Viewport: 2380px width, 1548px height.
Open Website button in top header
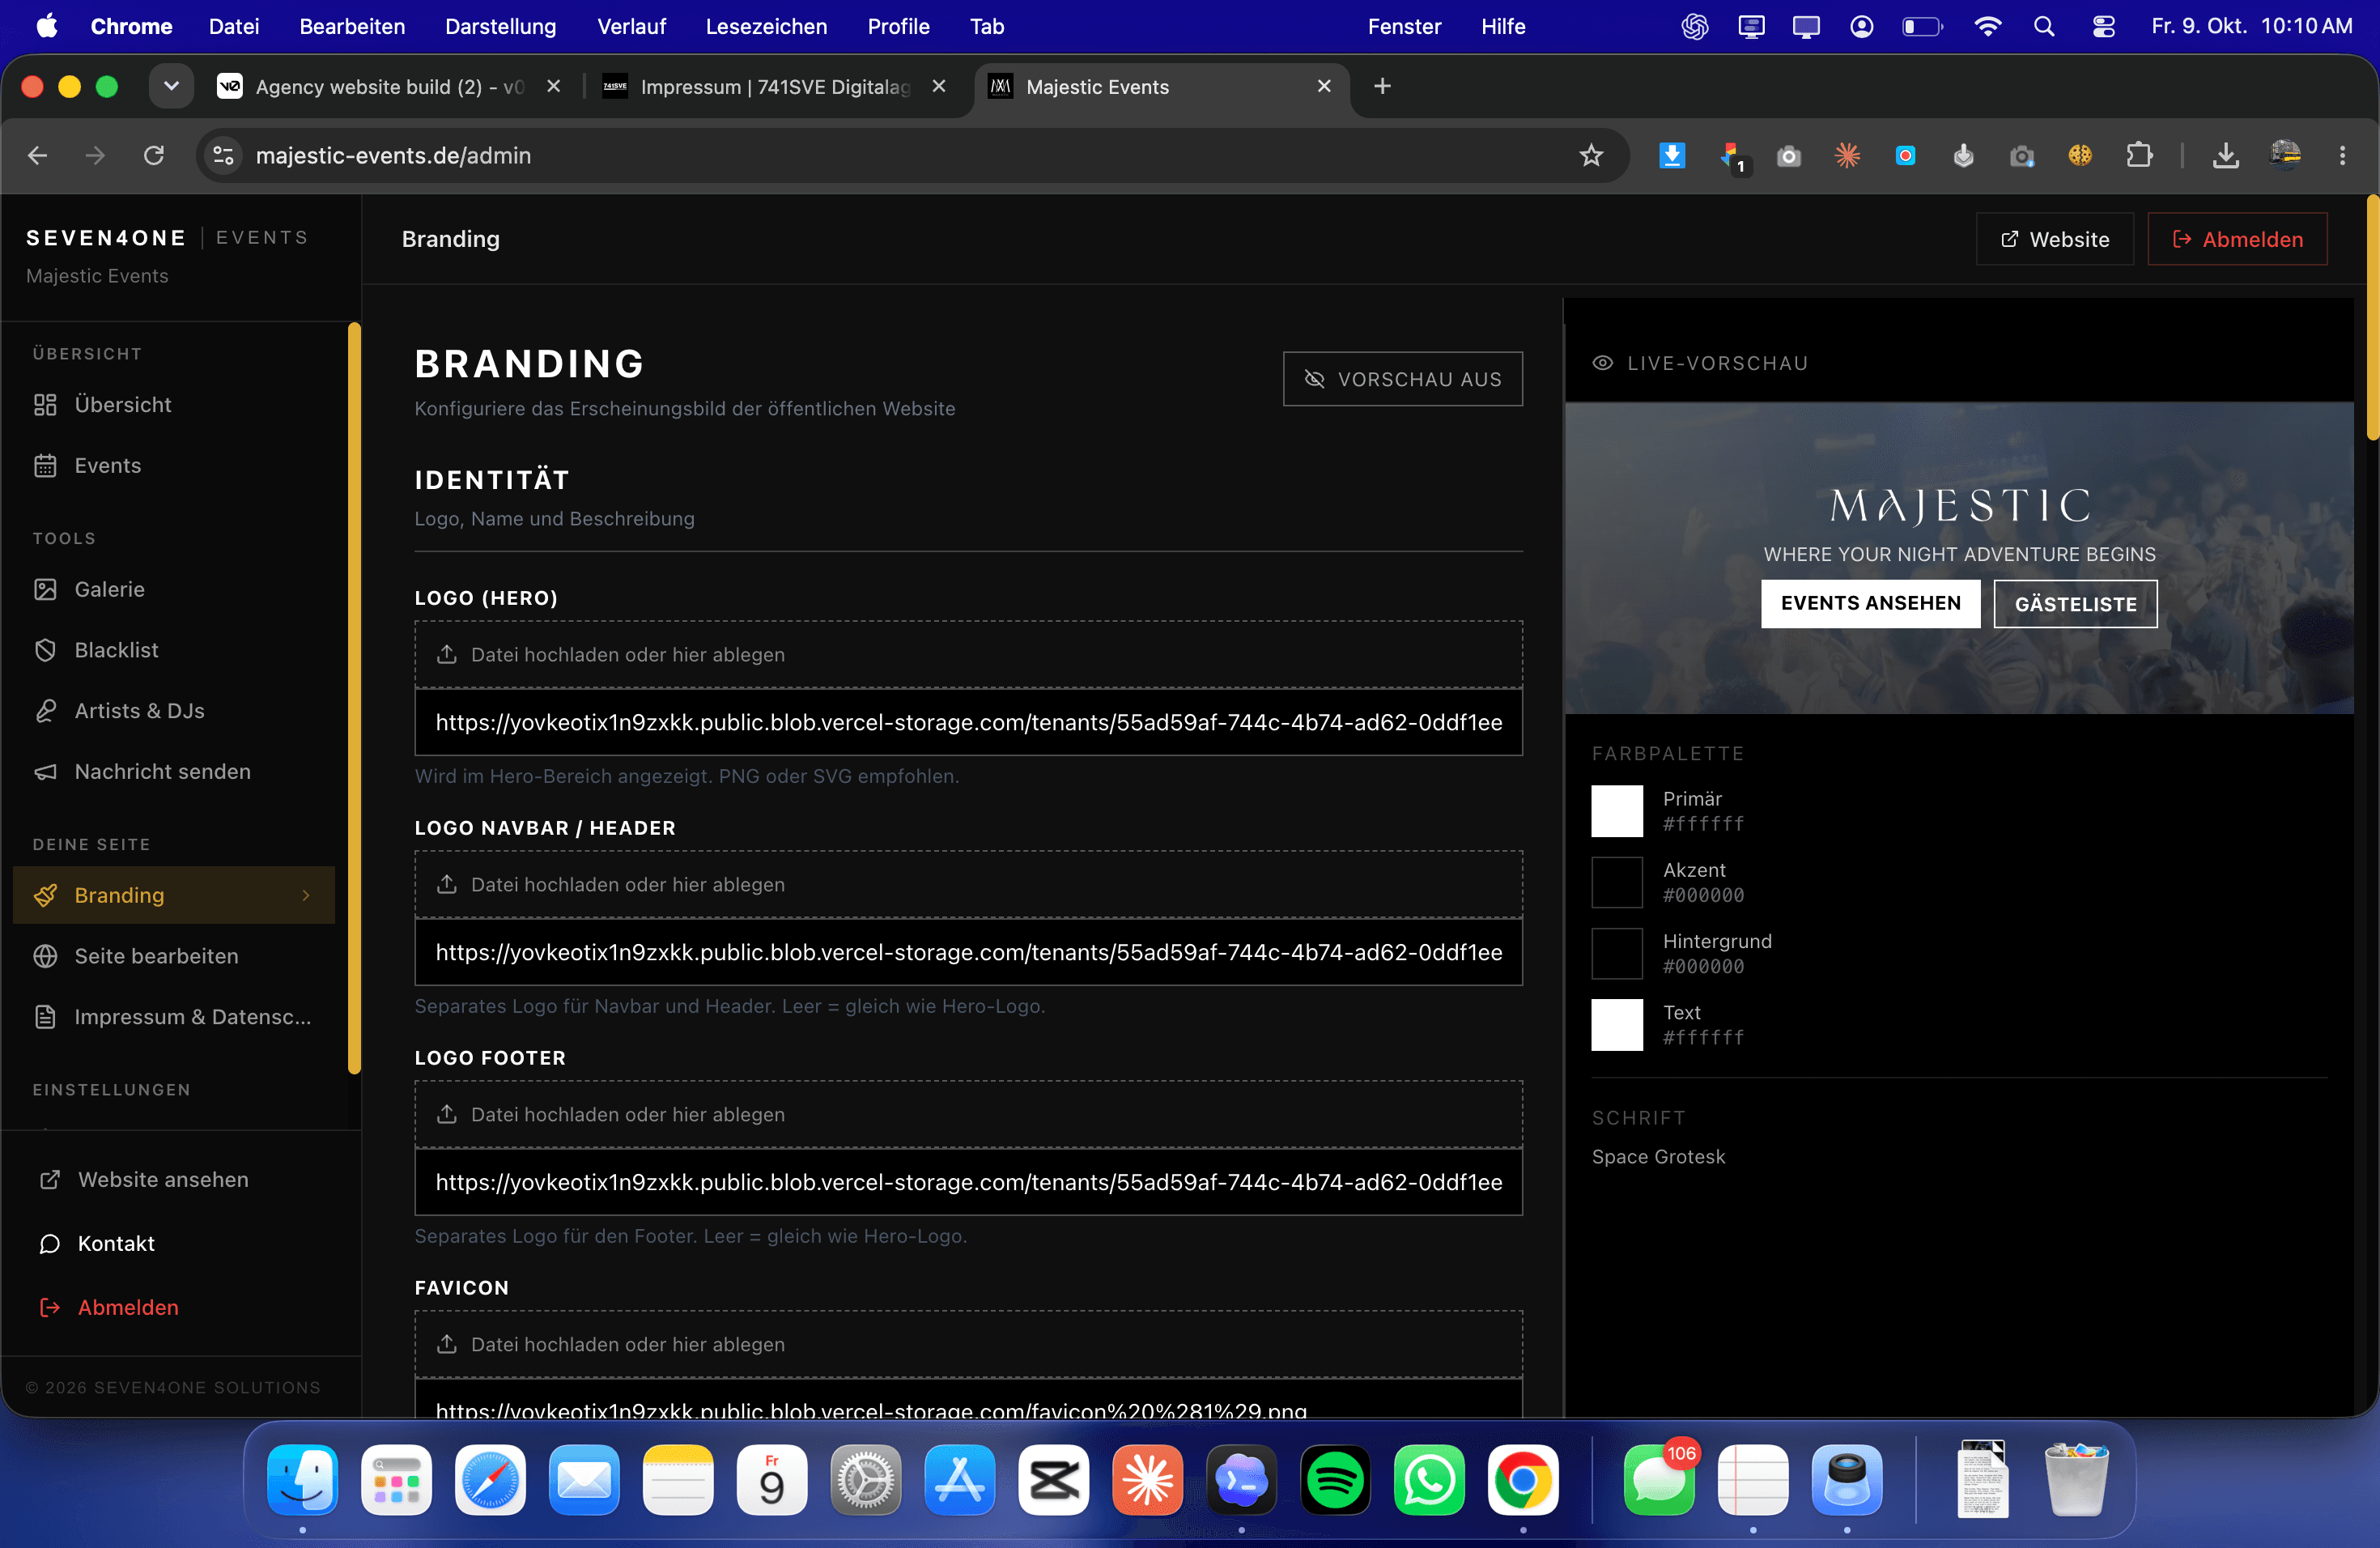point(2054,240)
